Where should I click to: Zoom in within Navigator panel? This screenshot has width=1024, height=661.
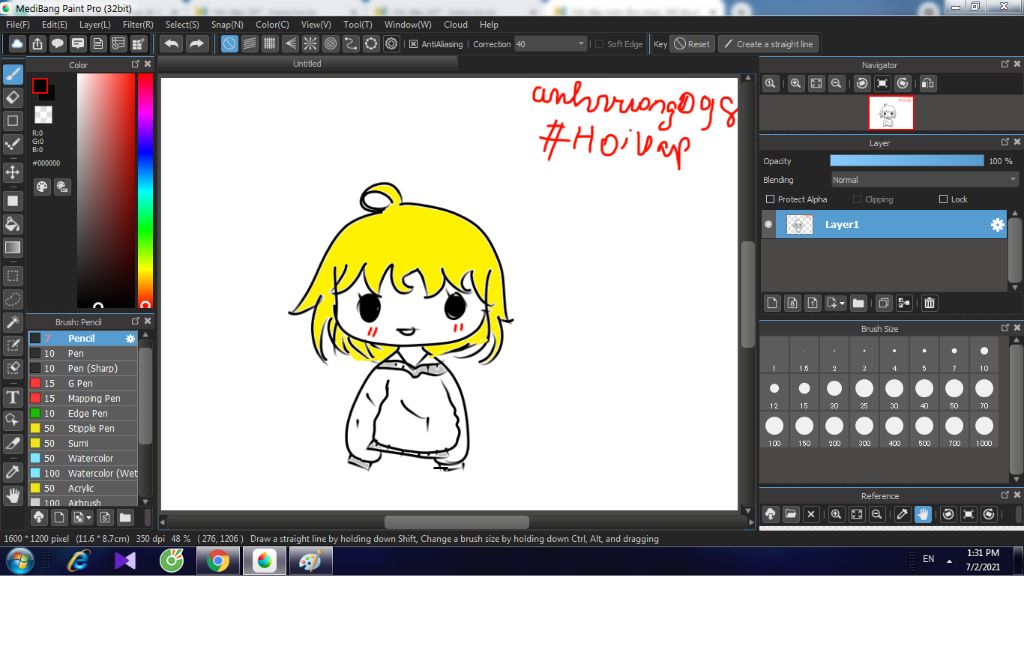click(x=795, y=84)
